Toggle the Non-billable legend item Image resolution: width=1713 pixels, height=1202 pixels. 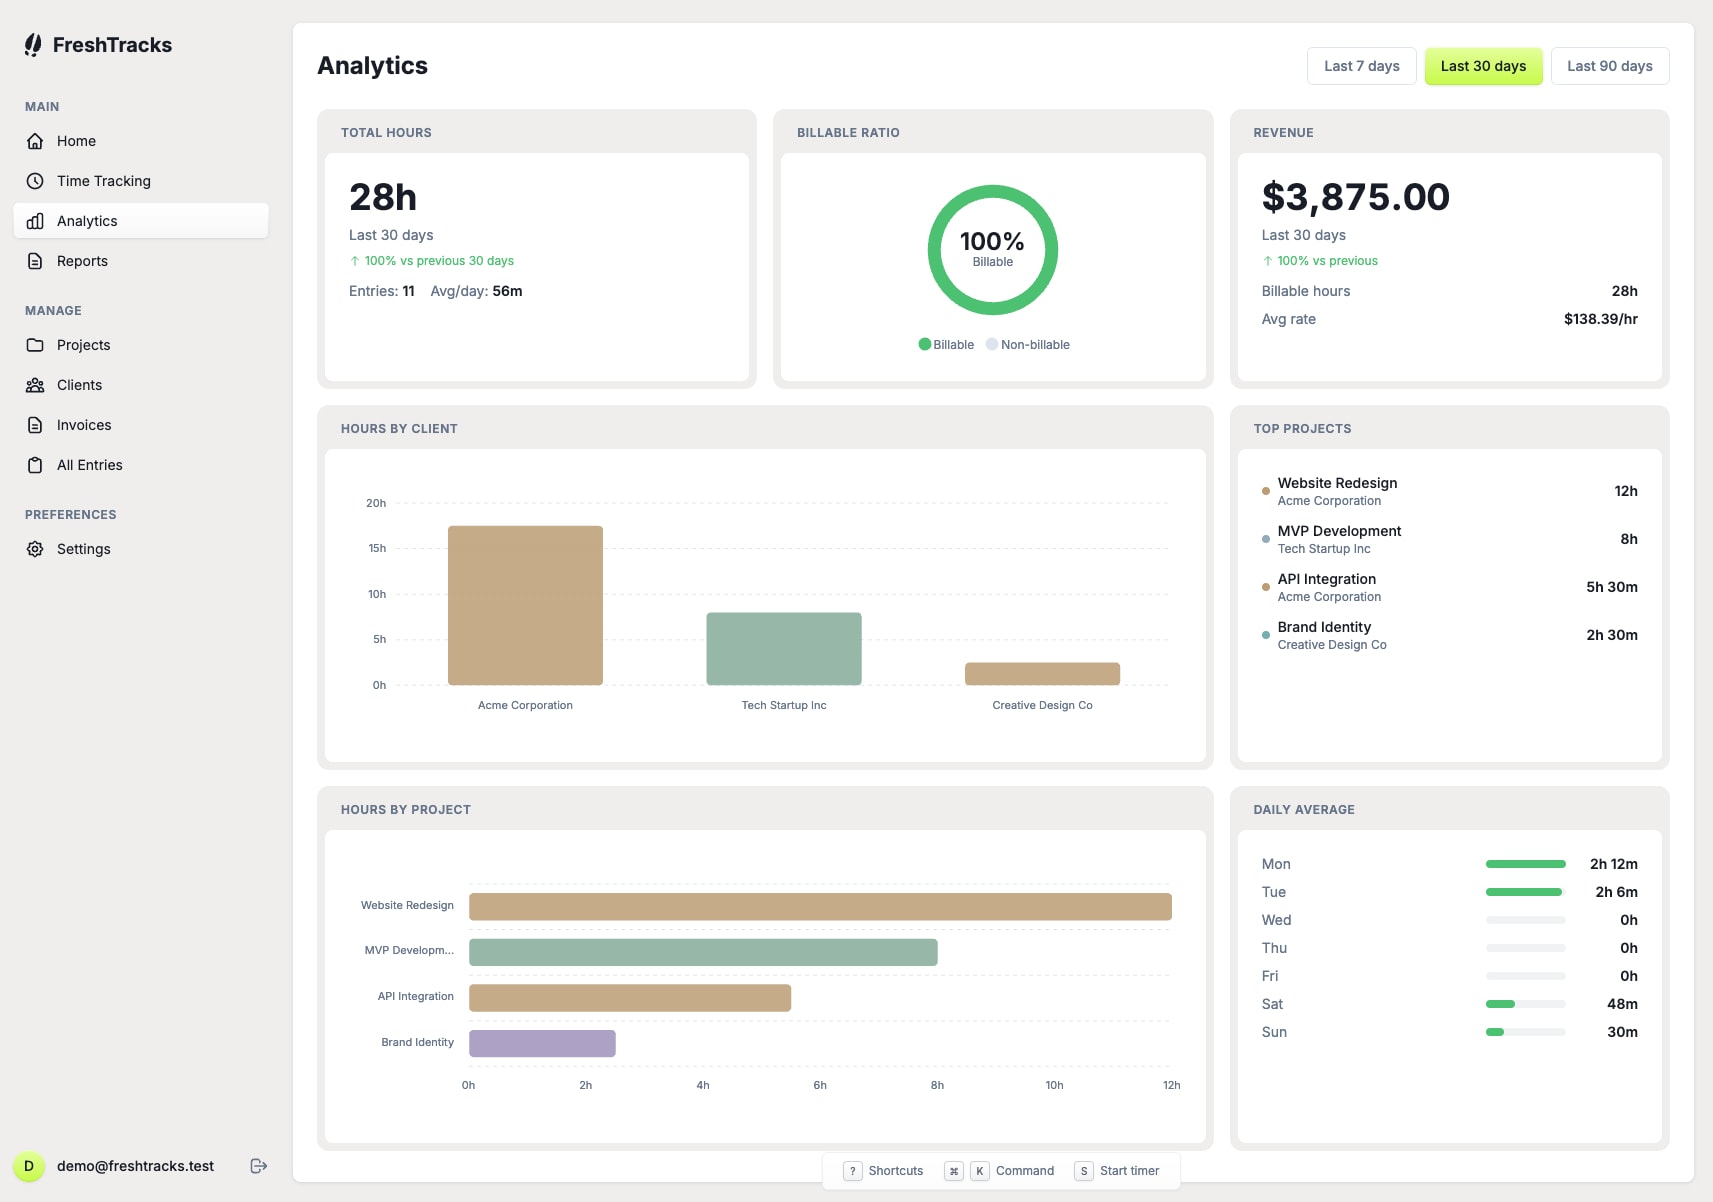pos(1028,344)
